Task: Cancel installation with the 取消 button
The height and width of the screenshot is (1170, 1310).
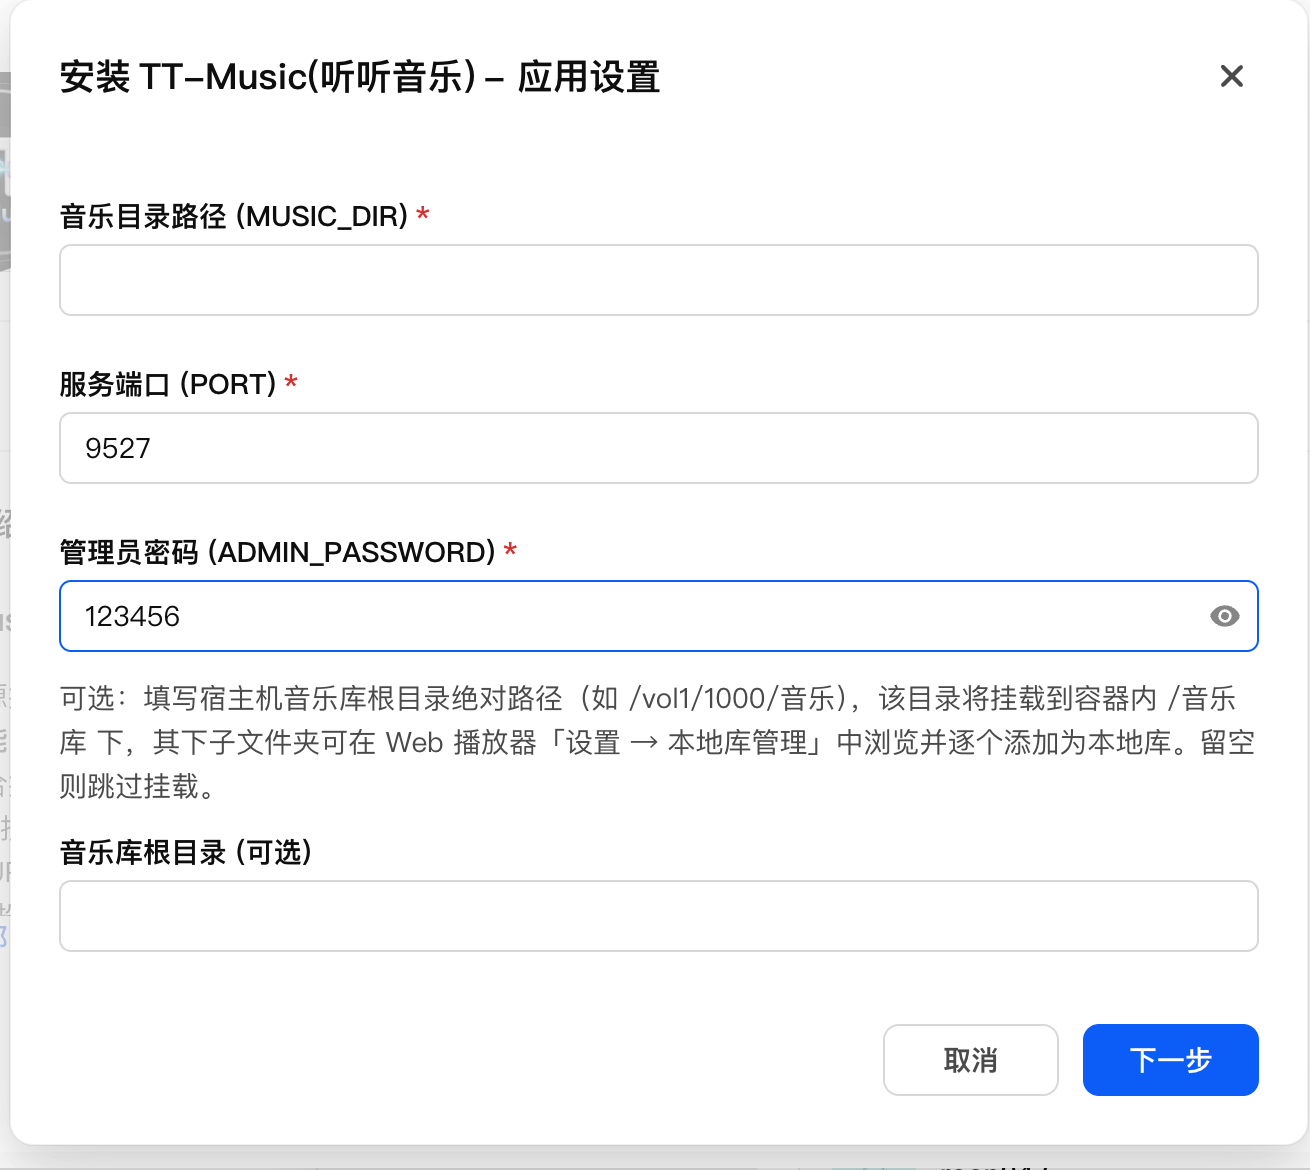Action: [970, 1060]
